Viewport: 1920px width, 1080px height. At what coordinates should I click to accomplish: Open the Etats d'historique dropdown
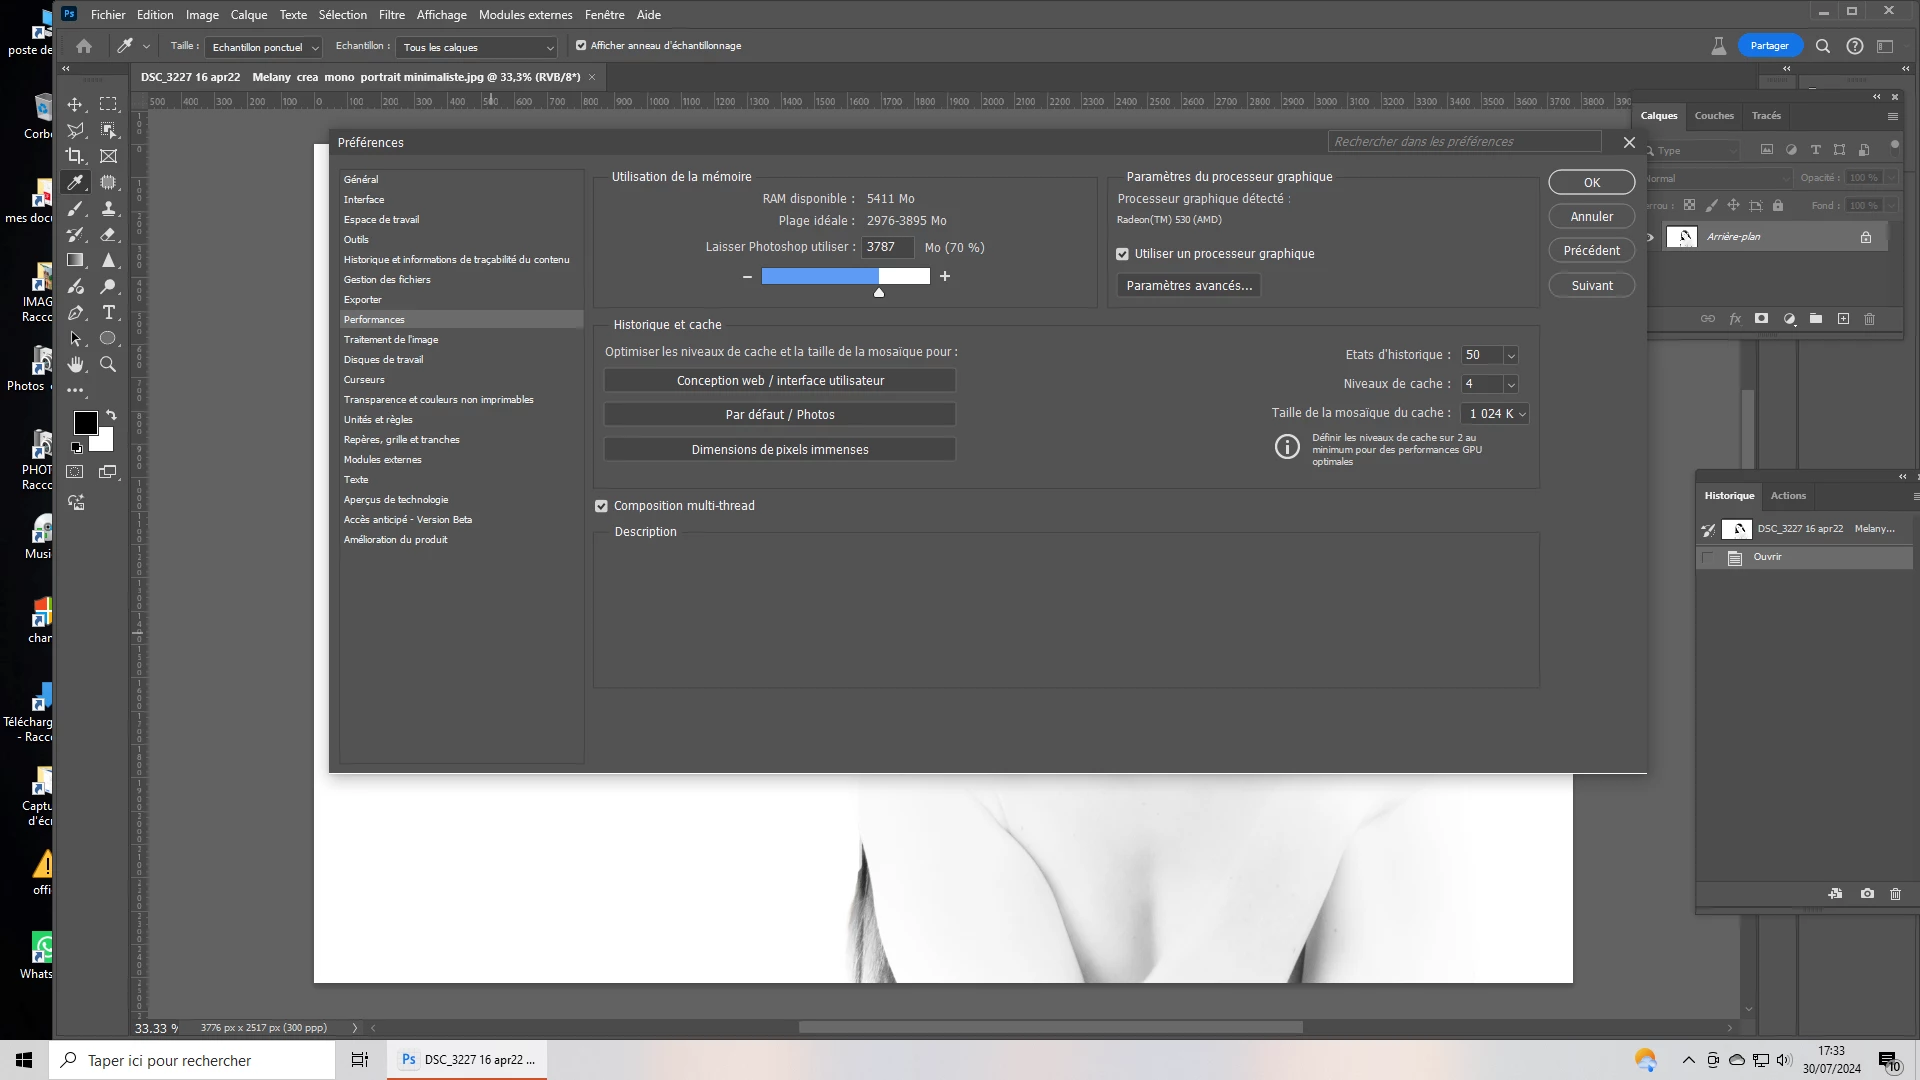(x=1510, y=355)
